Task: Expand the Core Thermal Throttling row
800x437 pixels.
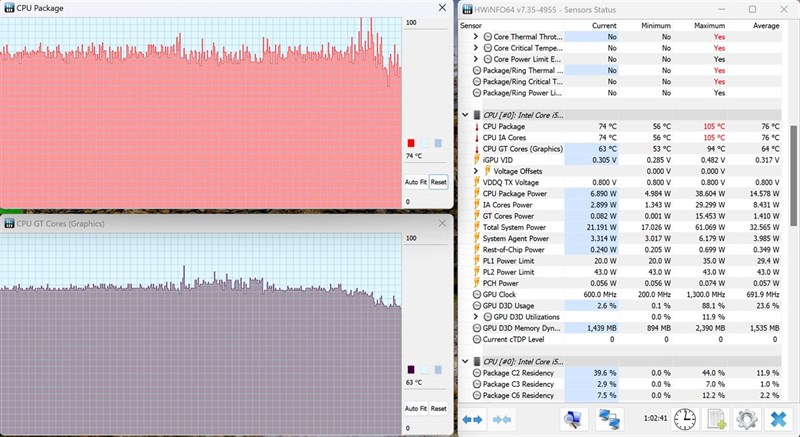Action: click(476, 37)
